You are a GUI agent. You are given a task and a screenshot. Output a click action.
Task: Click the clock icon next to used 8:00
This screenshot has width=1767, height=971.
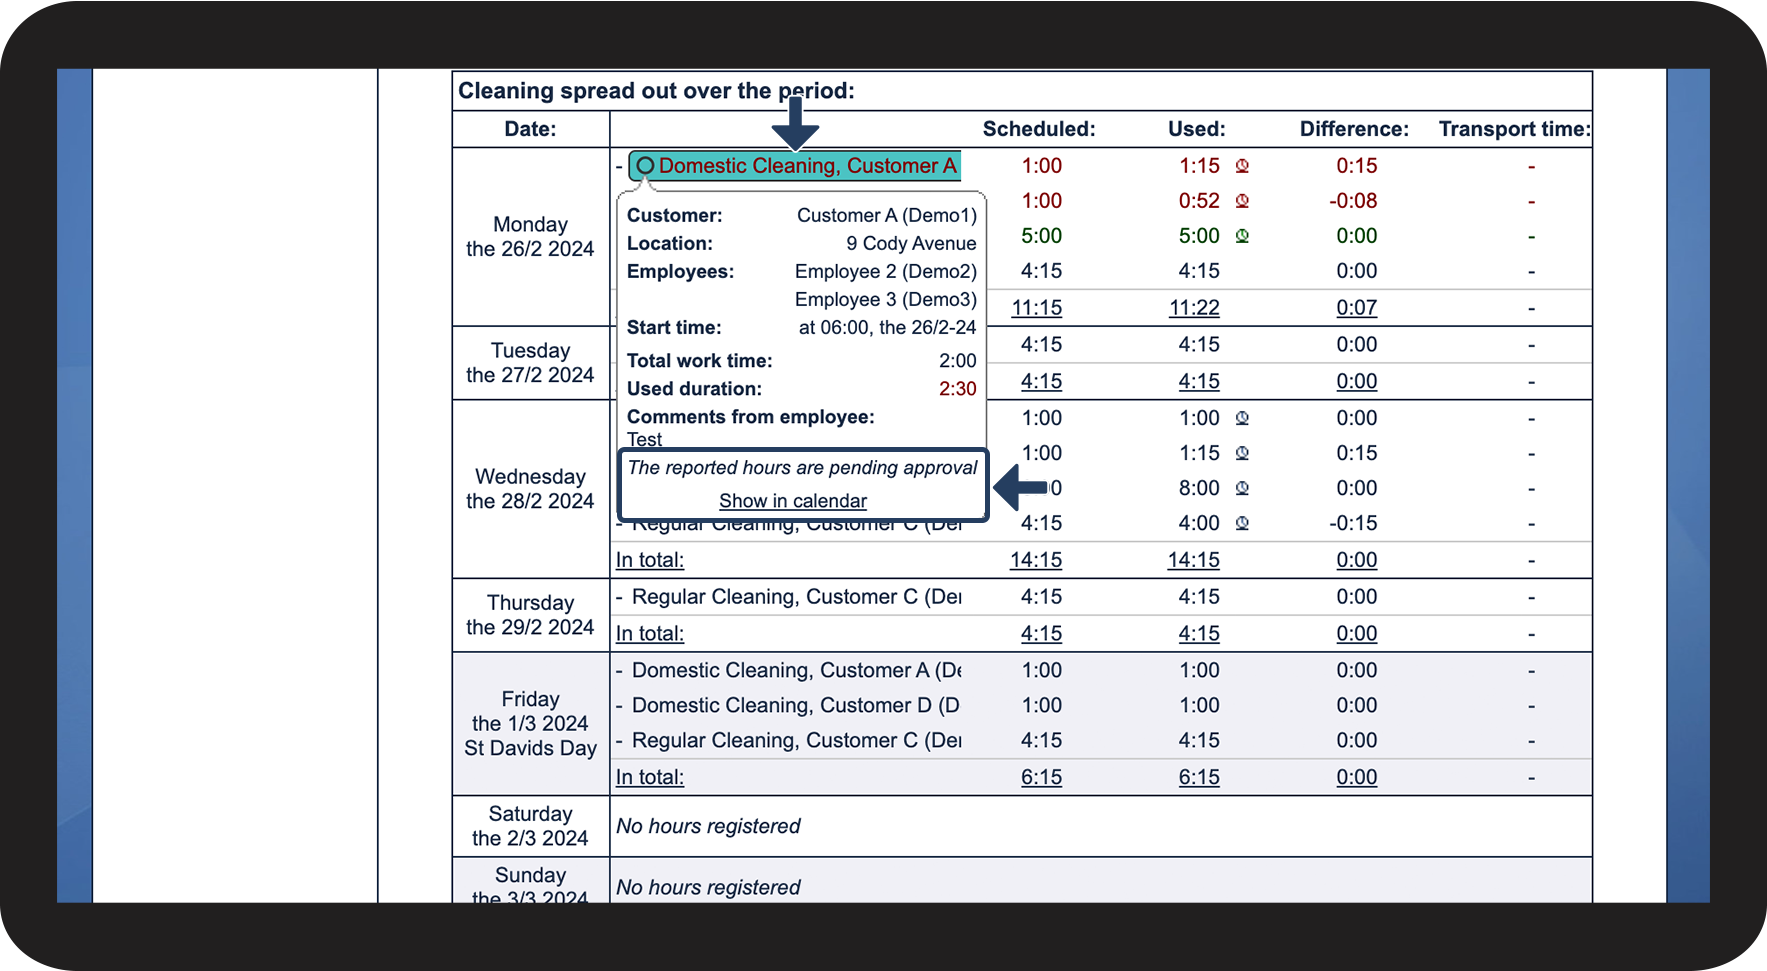coord(1242,488)
